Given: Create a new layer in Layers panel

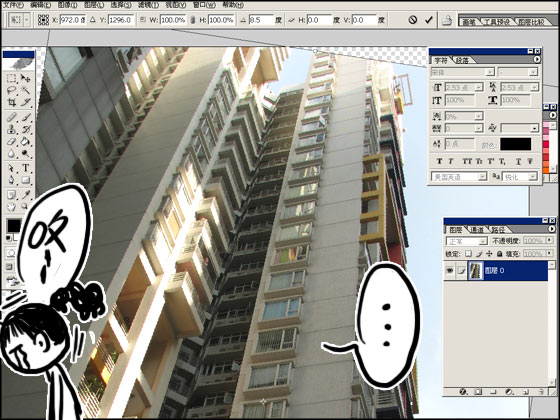Looking at the screenshot, I should [x=525, y=392].
